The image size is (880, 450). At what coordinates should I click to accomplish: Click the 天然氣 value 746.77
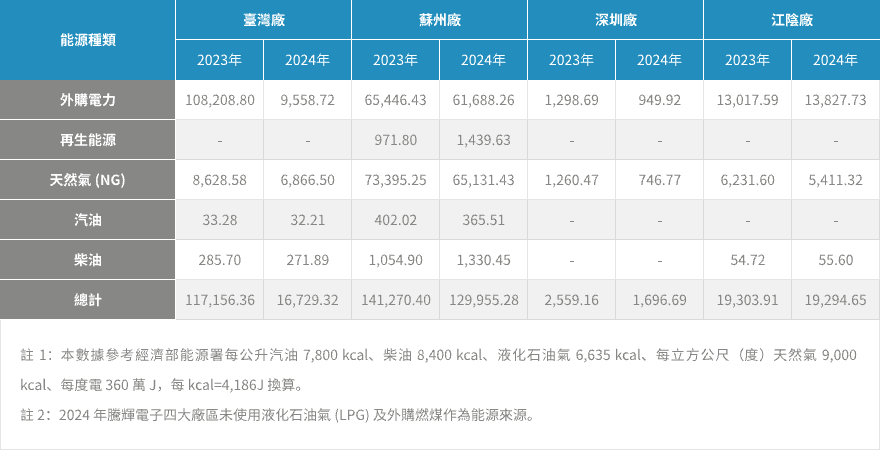(659, 180)
